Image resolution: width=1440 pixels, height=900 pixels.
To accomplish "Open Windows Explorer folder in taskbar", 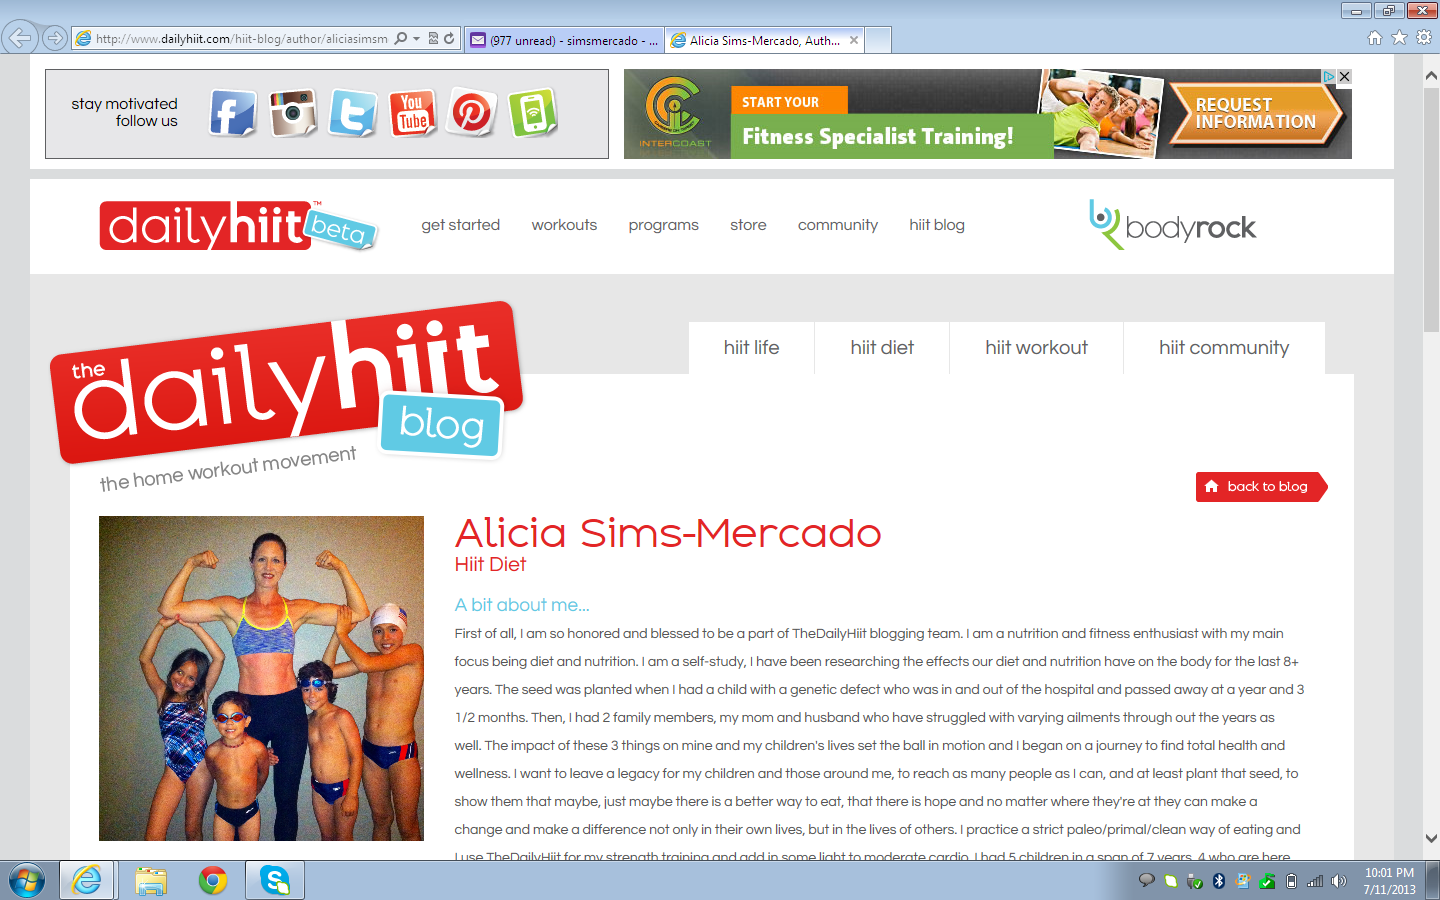I will click(x=151, y=881).
